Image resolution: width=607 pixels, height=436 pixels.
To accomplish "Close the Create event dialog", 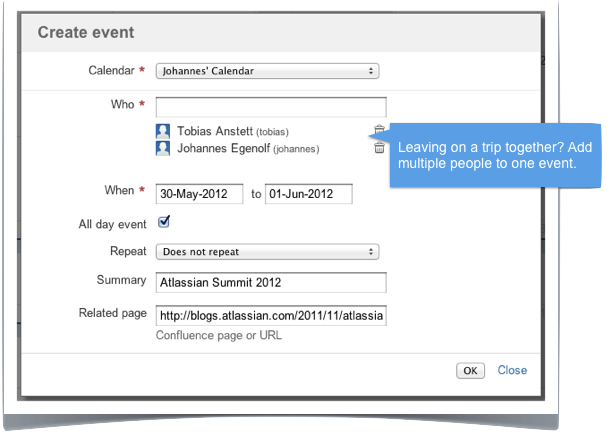I will pos(512,371).
